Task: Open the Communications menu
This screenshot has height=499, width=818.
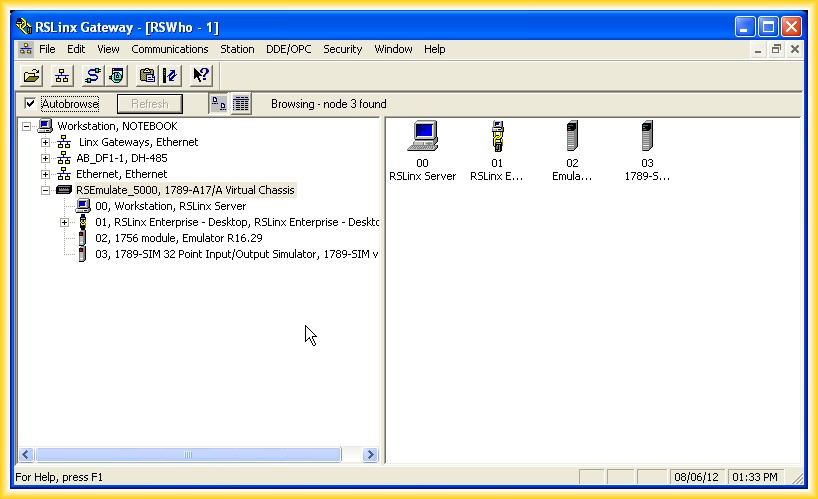Action: [x=169, y=49]
